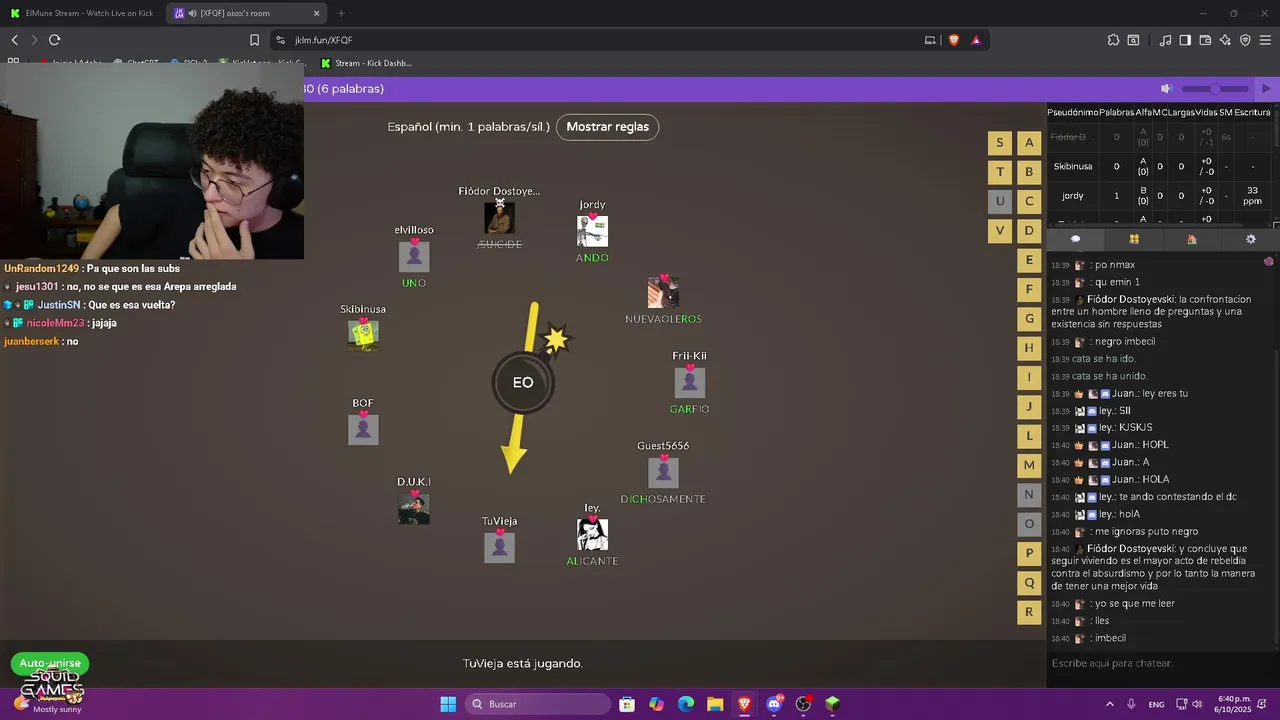
Task: Open Brave Wallet icon
Action: pyautogui.click(x=1205, y=40)
